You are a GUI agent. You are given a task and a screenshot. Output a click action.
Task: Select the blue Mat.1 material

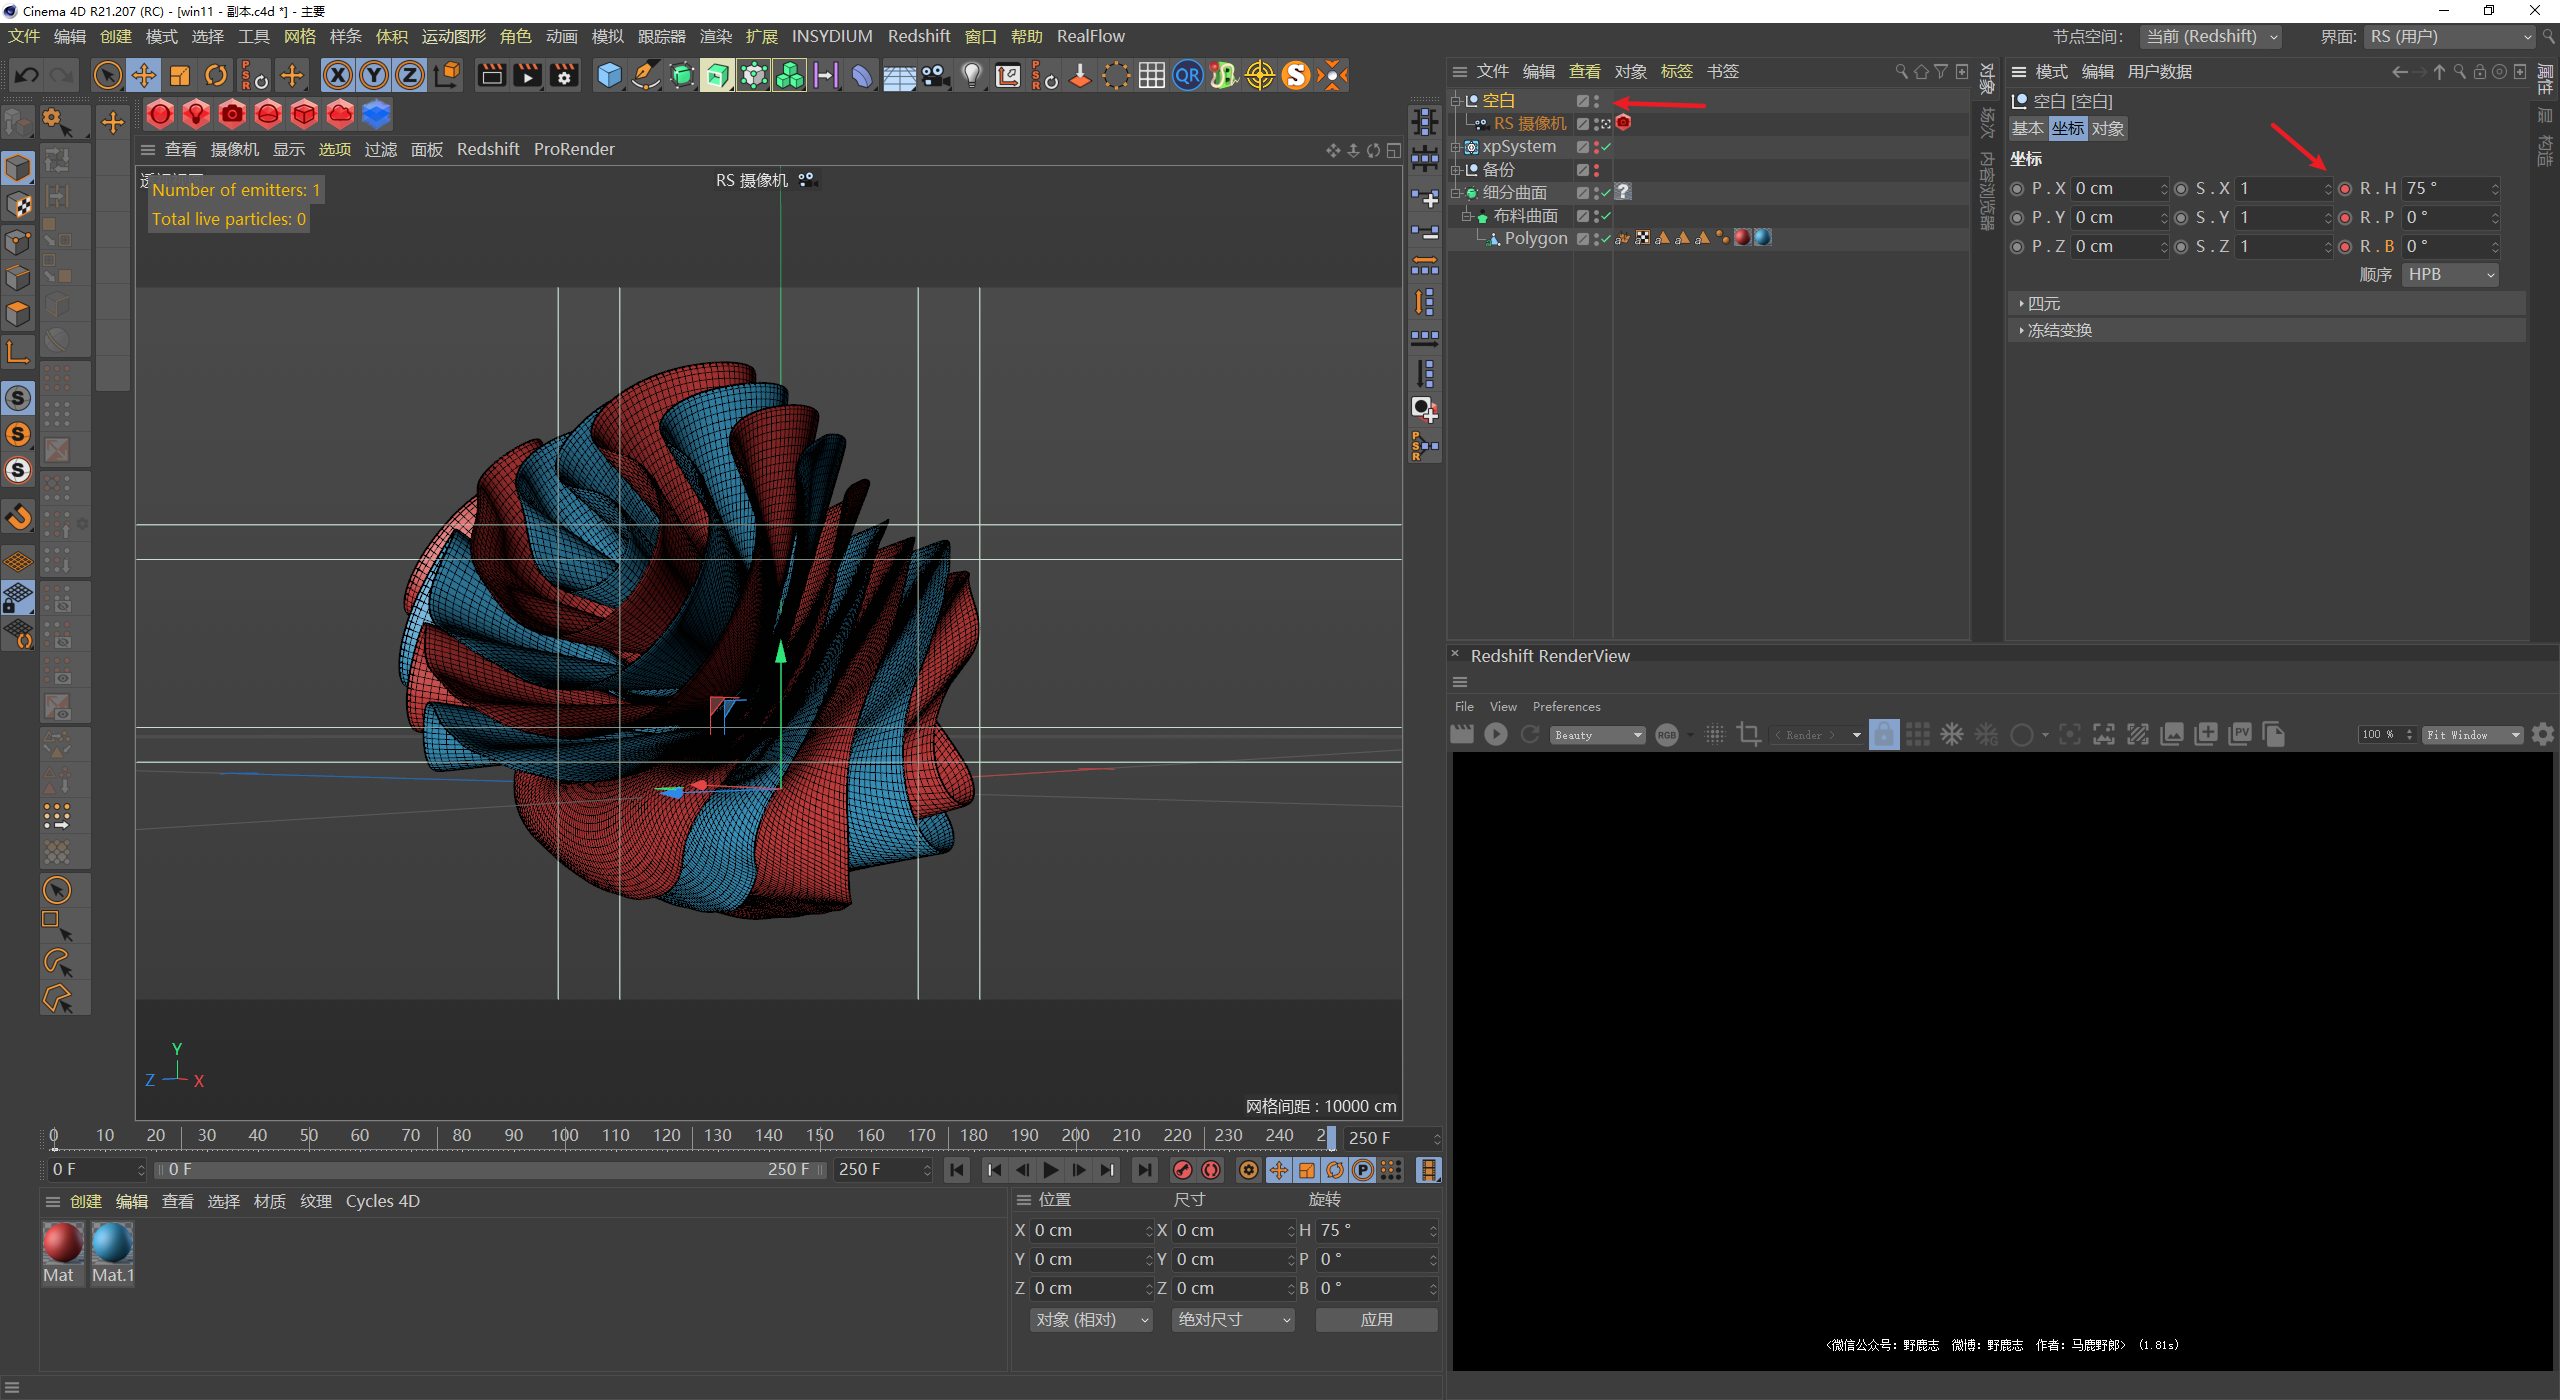(112, 1253)
